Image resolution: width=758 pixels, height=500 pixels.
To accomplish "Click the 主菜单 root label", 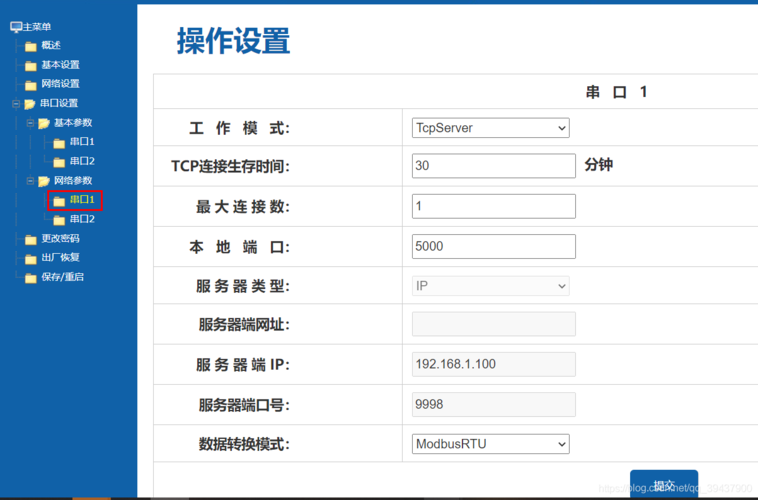I will click(37, 27).
